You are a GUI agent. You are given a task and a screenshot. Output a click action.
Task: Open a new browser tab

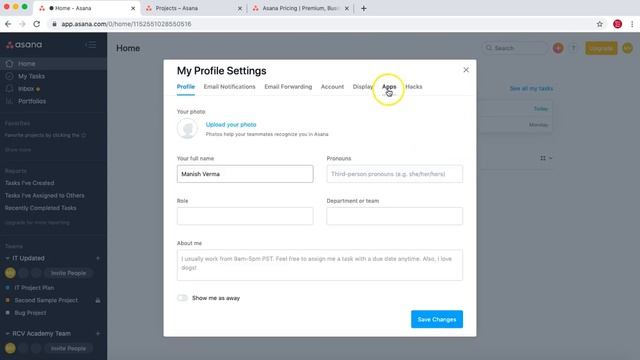364,8
